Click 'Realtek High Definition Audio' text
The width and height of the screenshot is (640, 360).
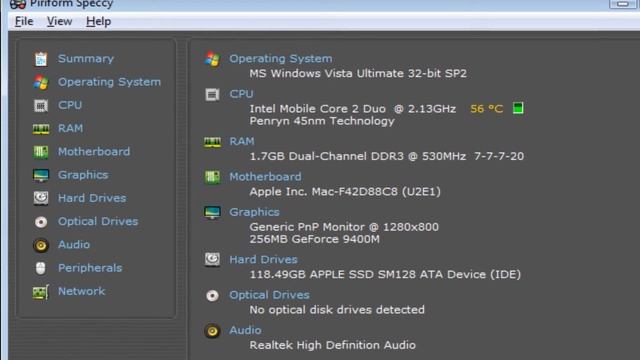coord(333,345)
